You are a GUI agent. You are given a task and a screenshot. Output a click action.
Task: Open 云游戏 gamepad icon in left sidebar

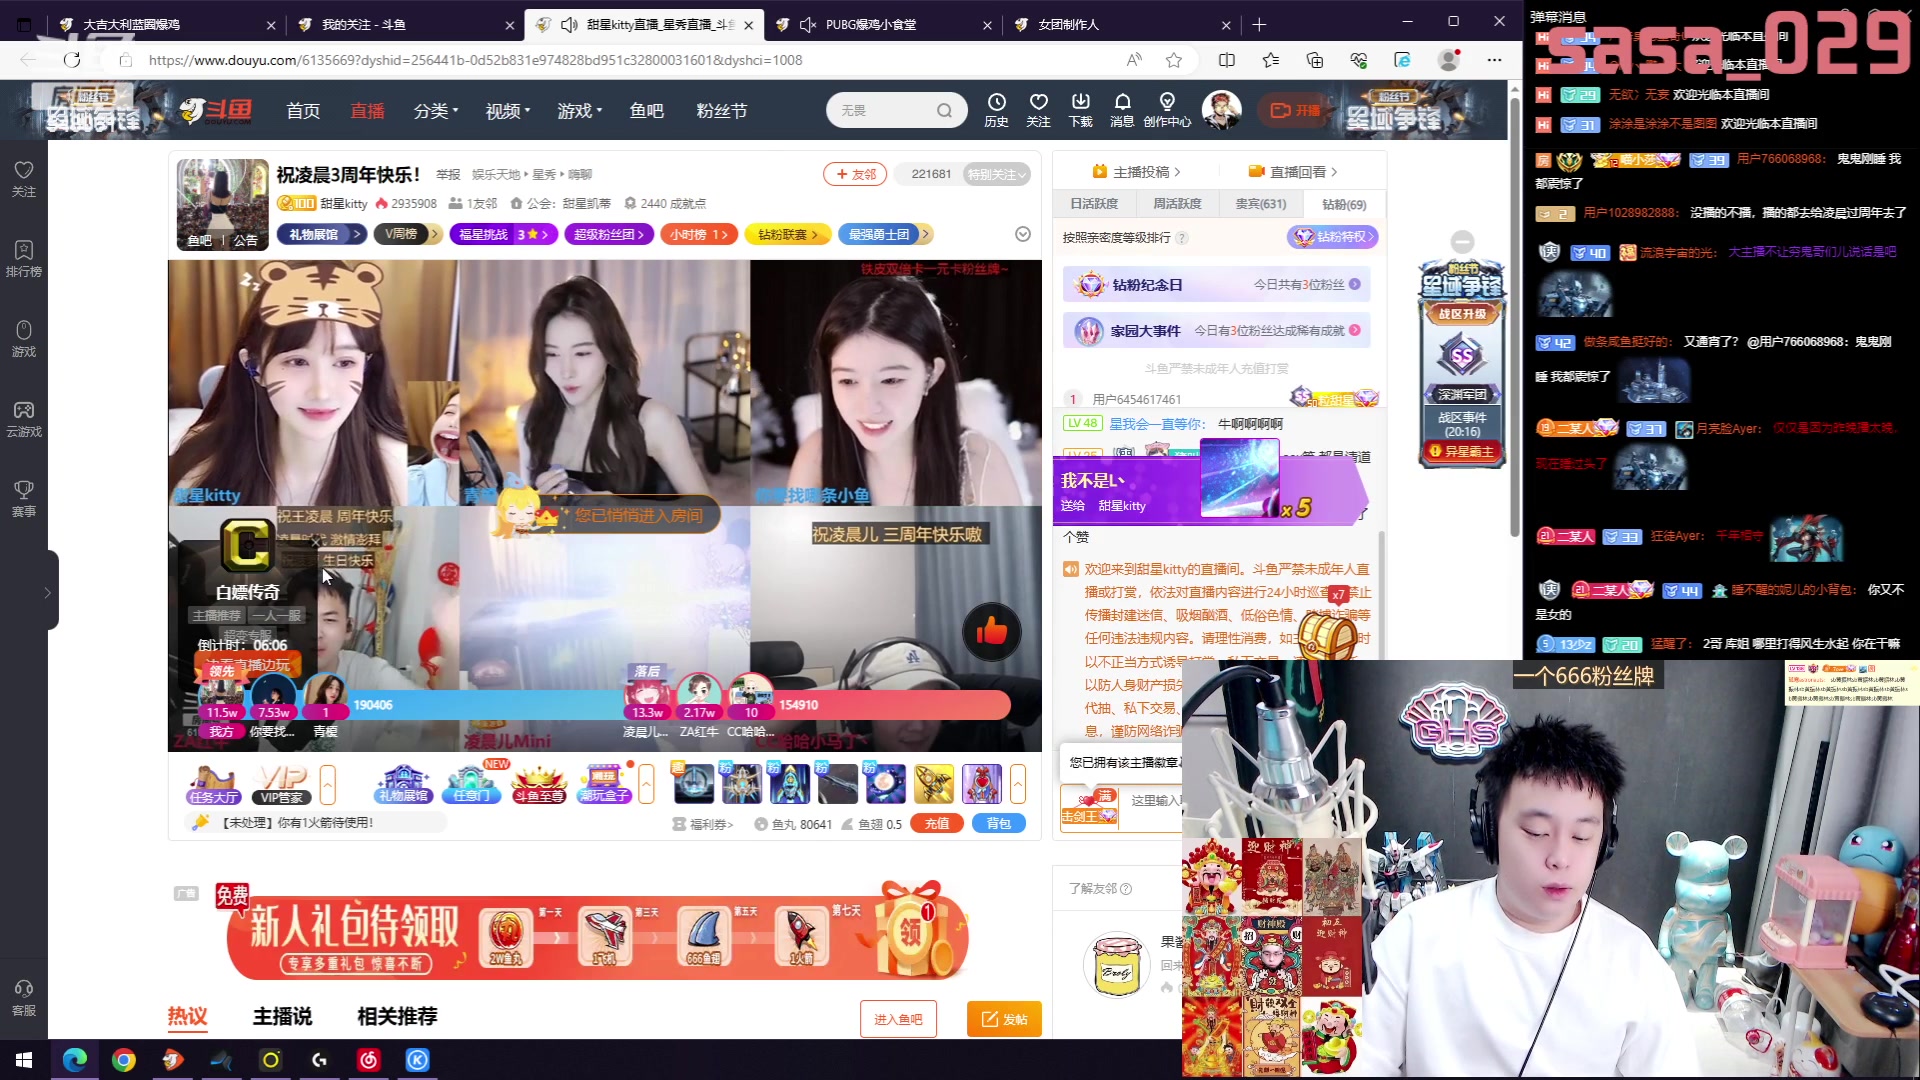24,418
